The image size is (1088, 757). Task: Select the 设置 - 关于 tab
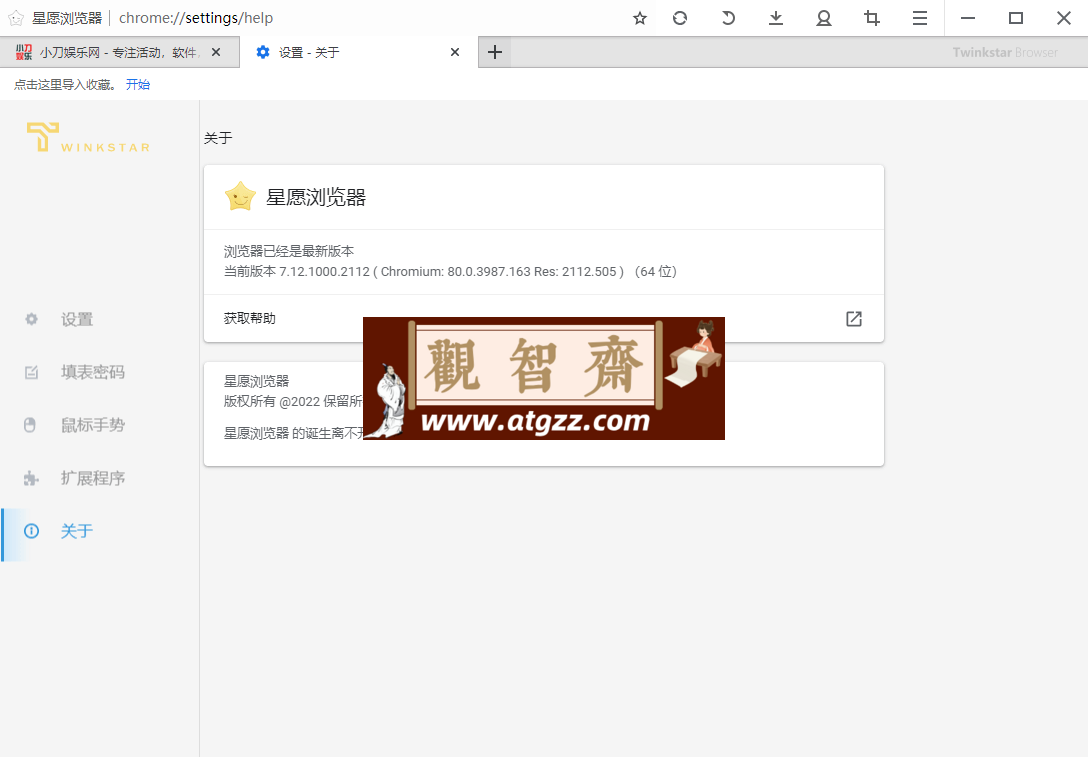pos(359,52)
